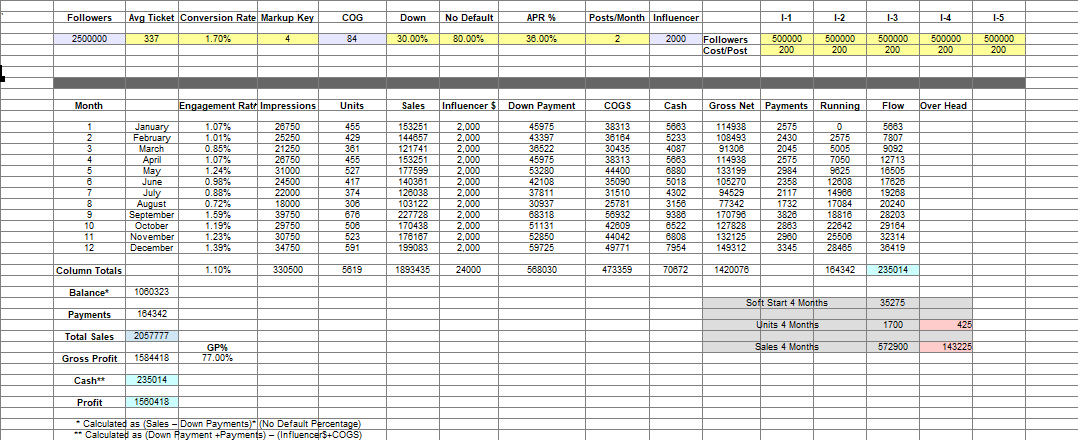Select the COG value 84
Image resolution: width=1078 pixels, height=440 pixels.
click(352, 39)
